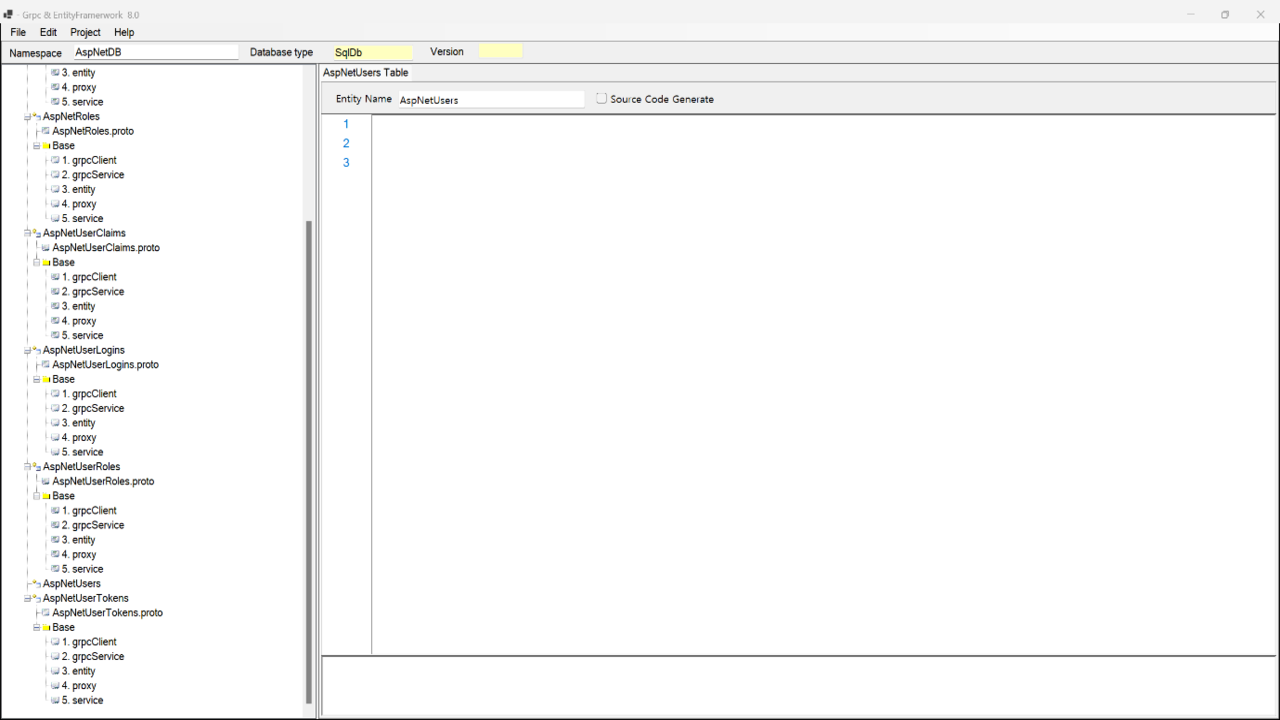Click the AspNetUsers table node icon

tap(36, 584)
